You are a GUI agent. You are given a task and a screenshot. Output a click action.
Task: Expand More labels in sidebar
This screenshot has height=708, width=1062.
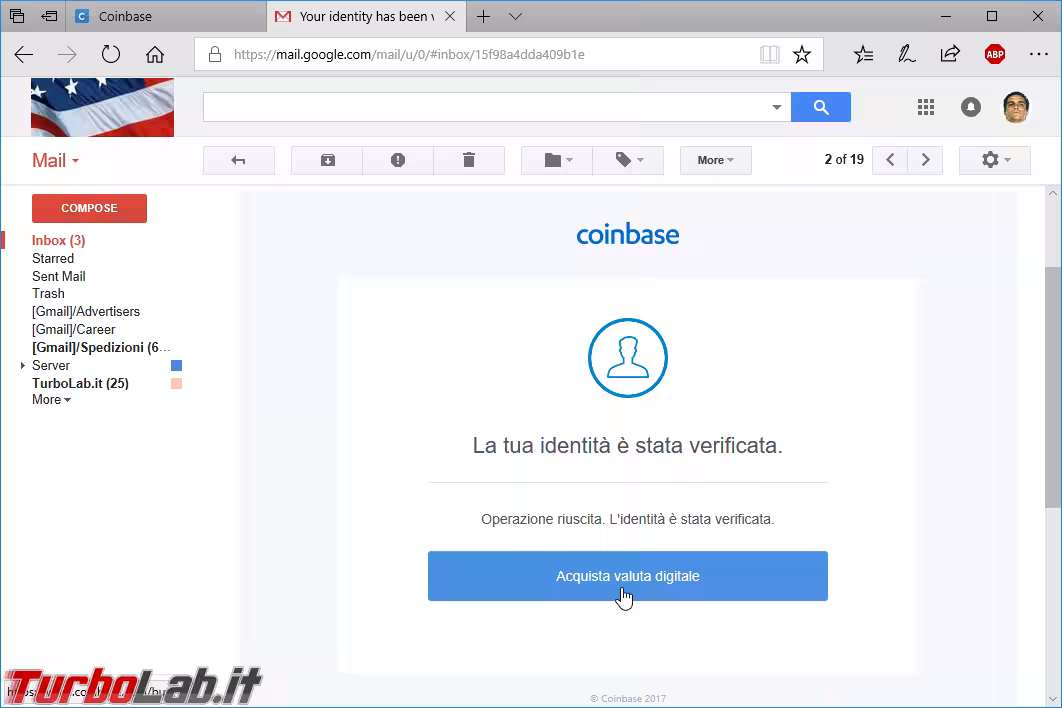pos(51,400)
